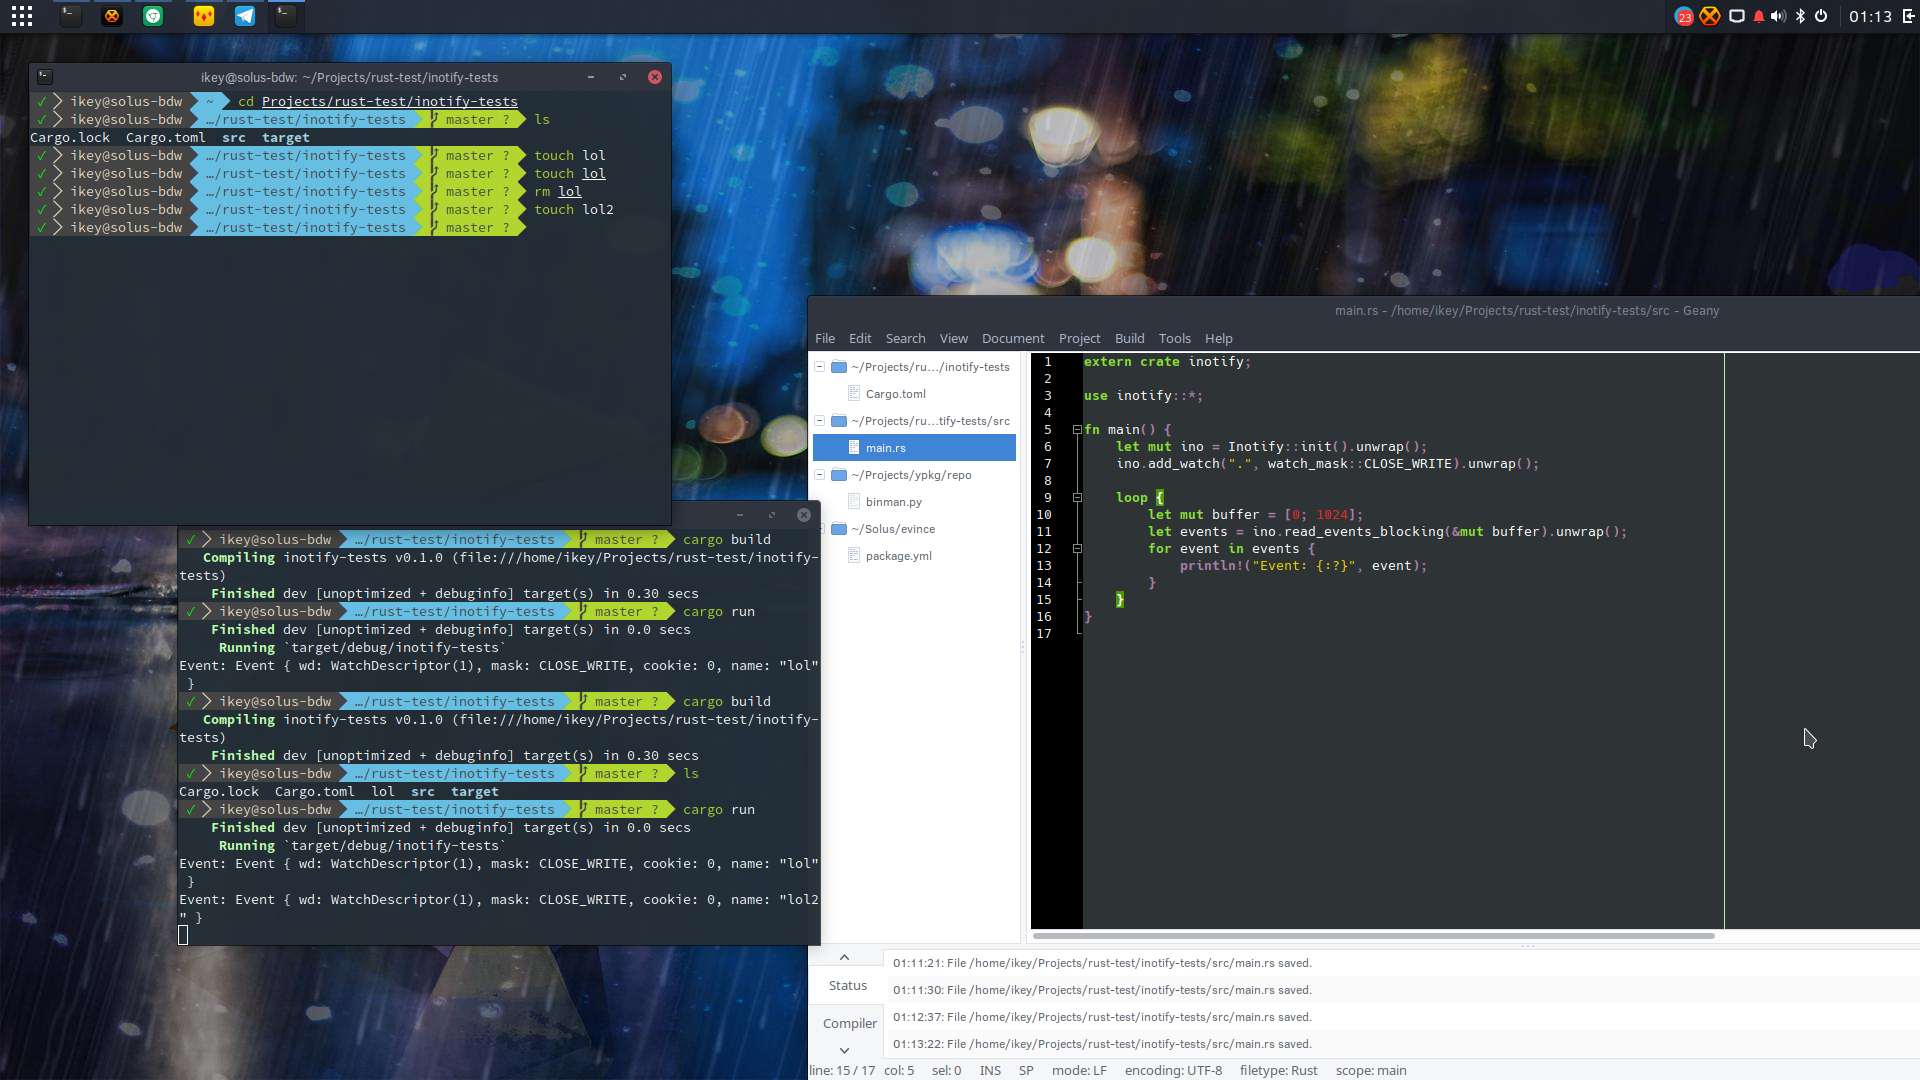Viewport: 1920px width, 1080px height.
Task: Click the 'encoding: UTF-8' status bar entry
Action: (x=1173, y=1070)
